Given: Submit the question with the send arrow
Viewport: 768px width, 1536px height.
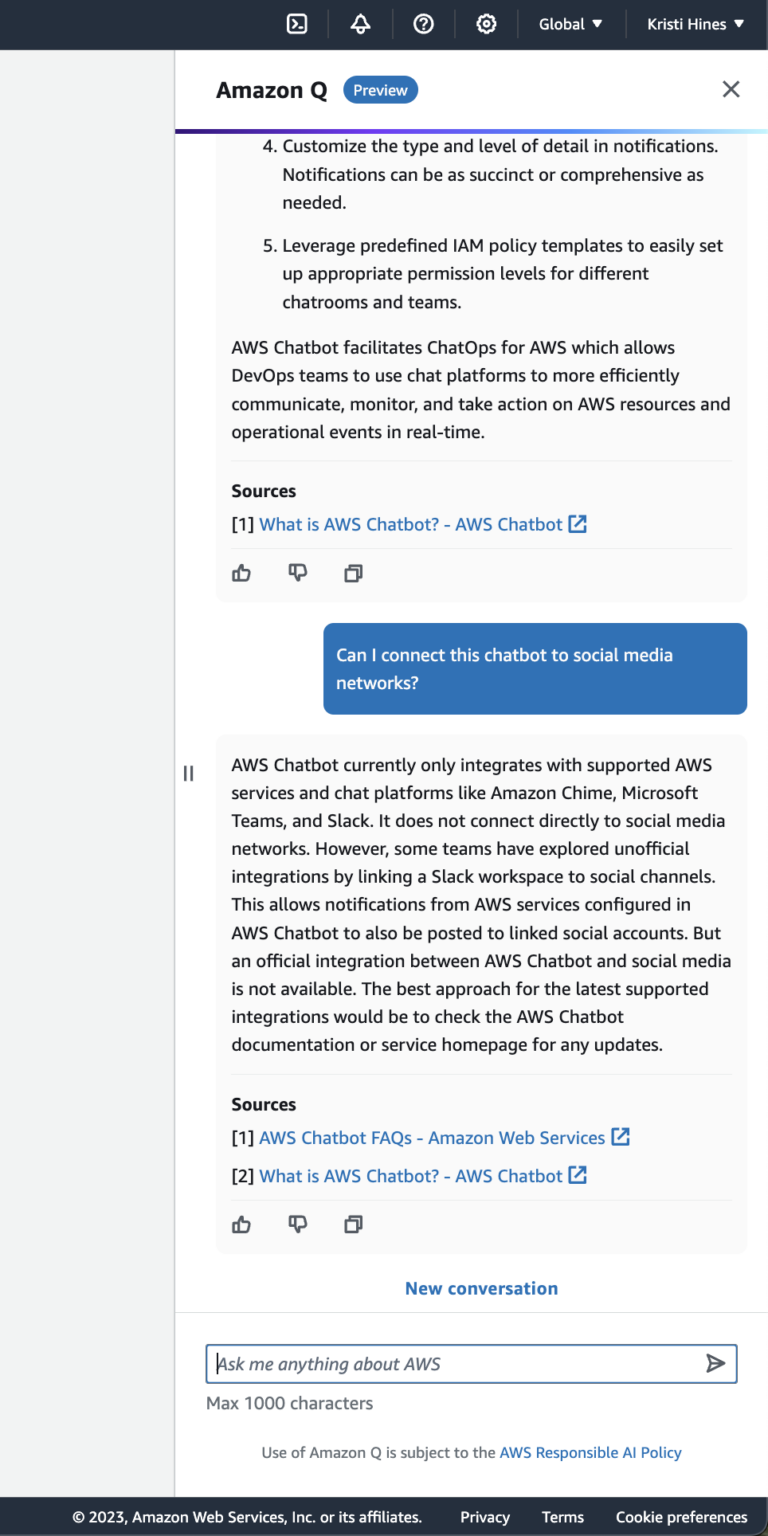Looking at the screenshot, I should coord(716,1363).
